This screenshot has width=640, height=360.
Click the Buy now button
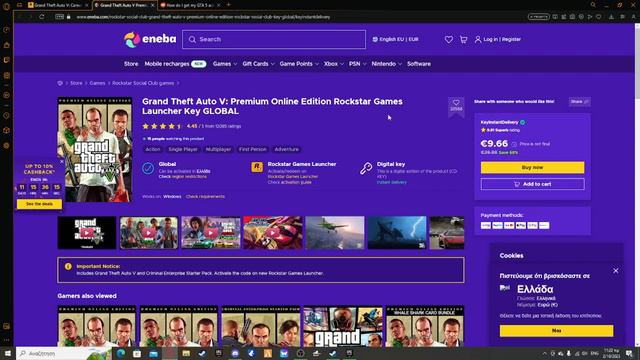(532, 167)
